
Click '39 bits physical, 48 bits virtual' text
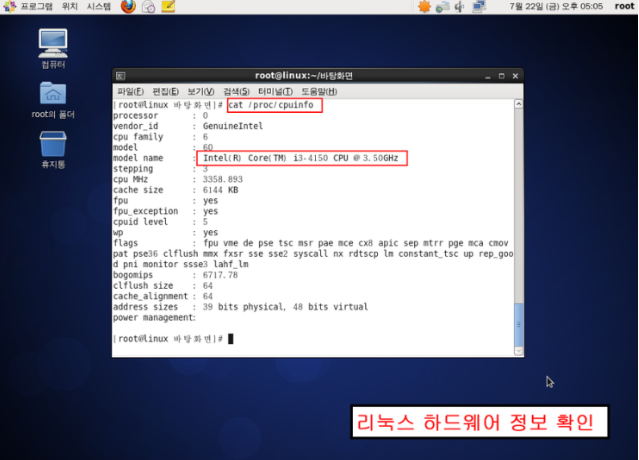coord(285,307)
